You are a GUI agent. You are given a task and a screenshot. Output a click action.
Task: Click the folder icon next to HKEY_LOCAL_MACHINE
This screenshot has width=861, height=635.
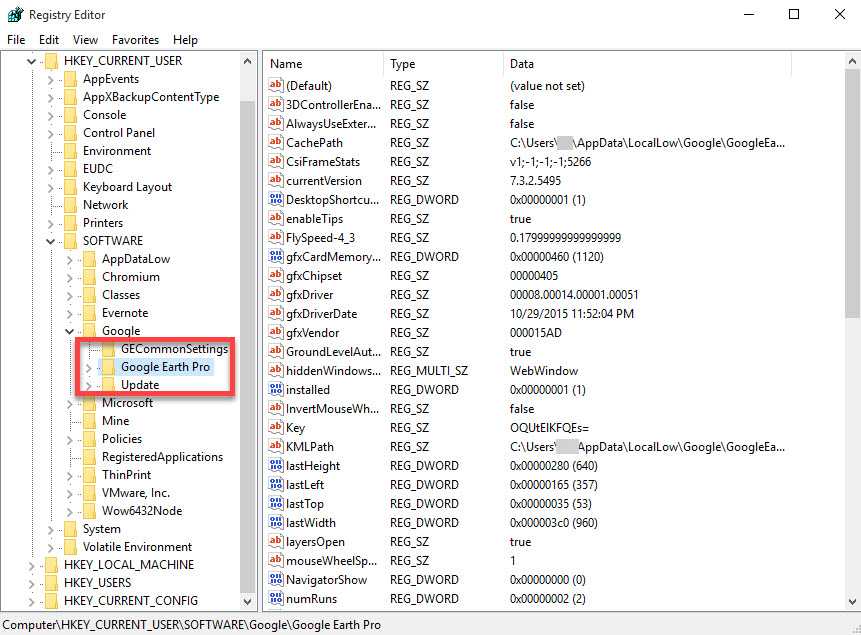[50, 565]
